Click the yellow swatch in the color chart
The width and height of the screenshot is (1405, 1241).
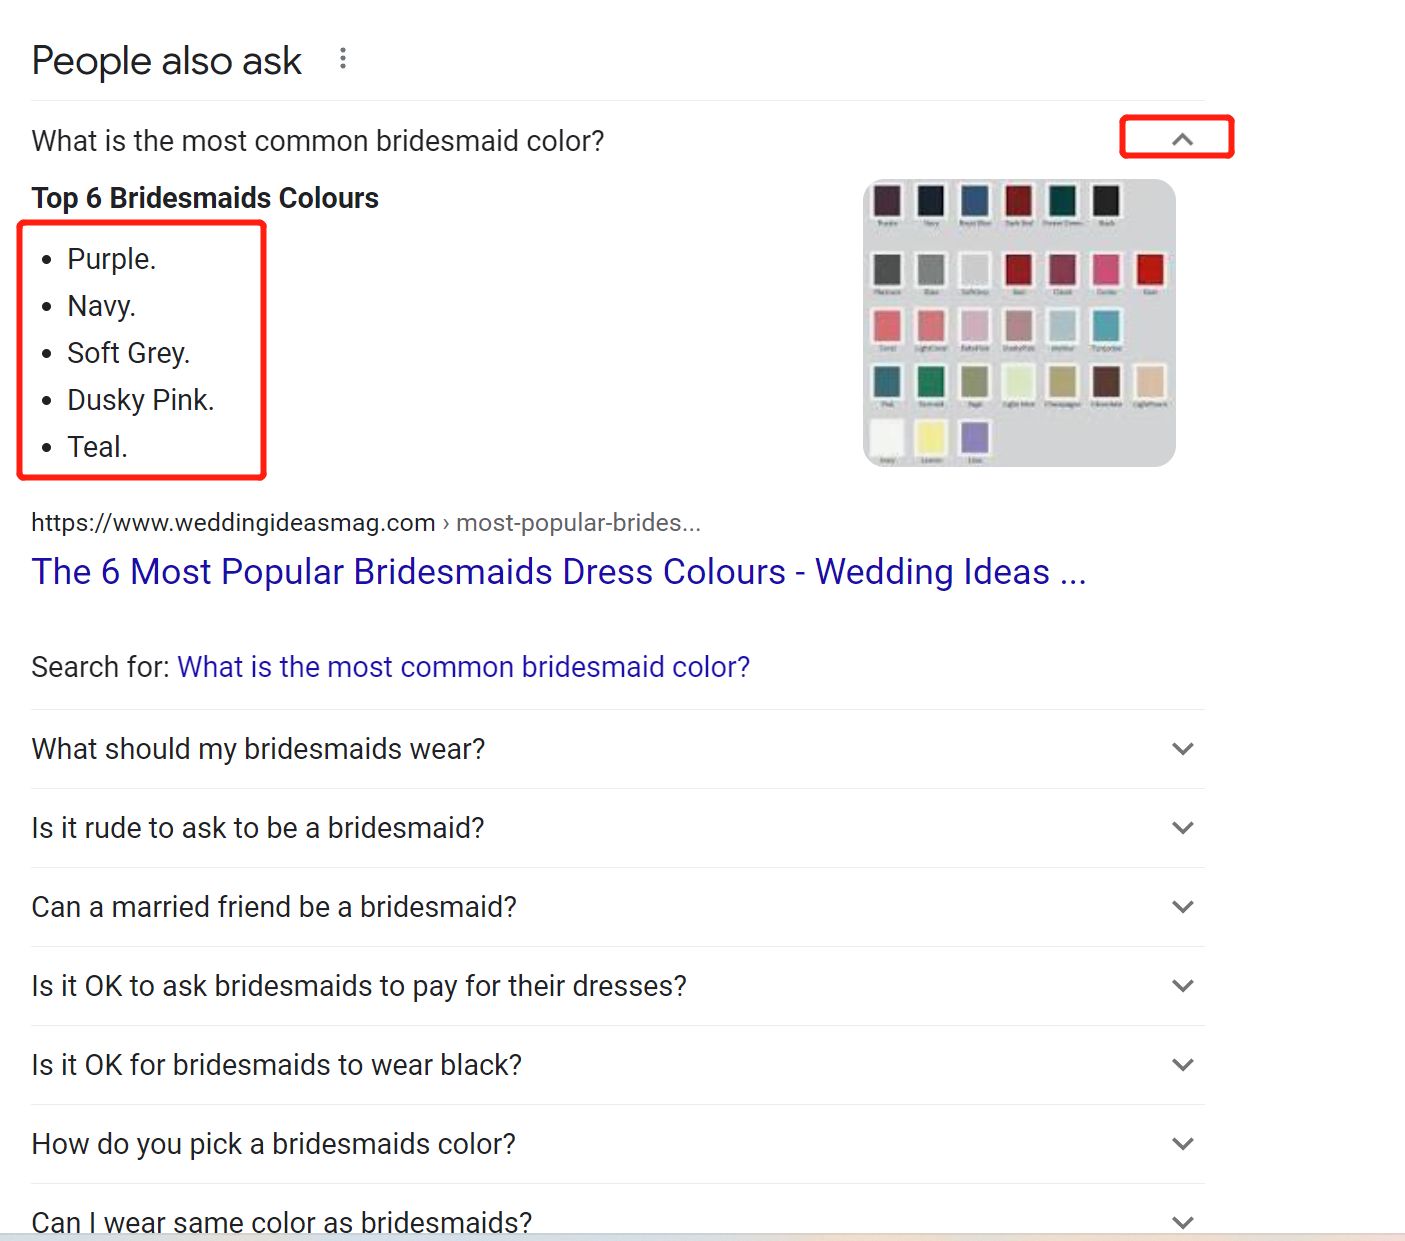click(x=930, y=438)
